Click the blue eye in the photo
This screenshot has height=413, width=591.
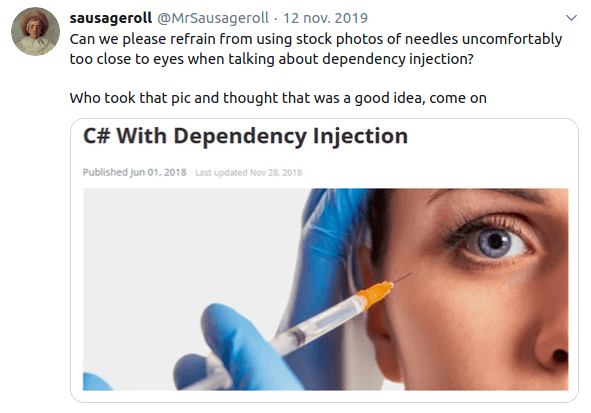pos(495,243)
